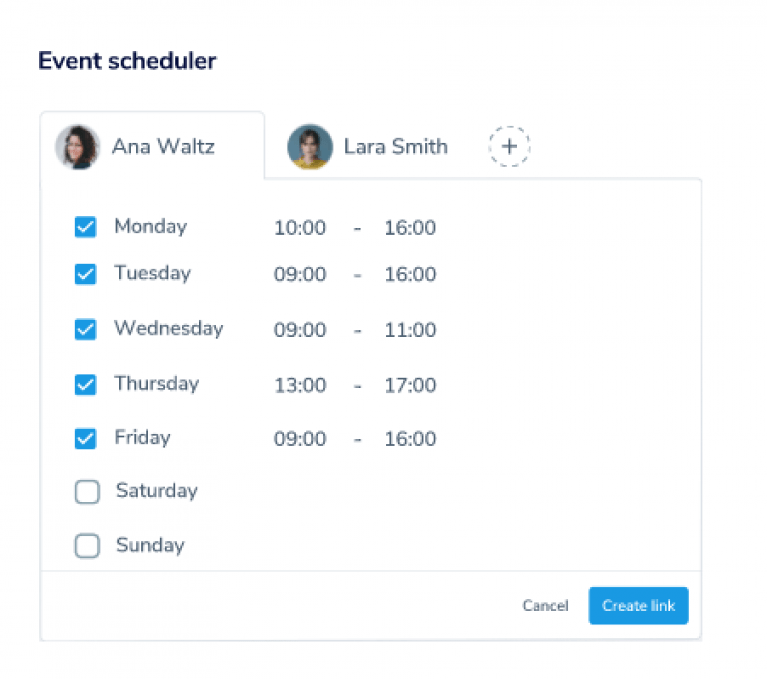Click the add person plus icon

[509, 146]
